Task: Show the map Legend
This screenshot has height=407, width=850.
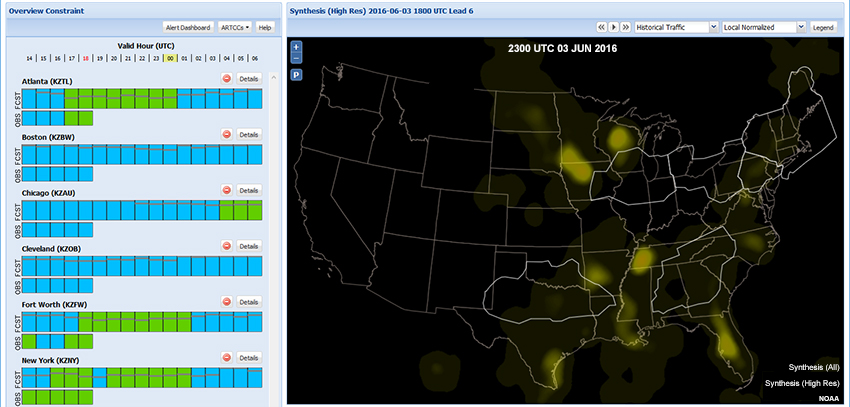Action: tap(823, 27)
